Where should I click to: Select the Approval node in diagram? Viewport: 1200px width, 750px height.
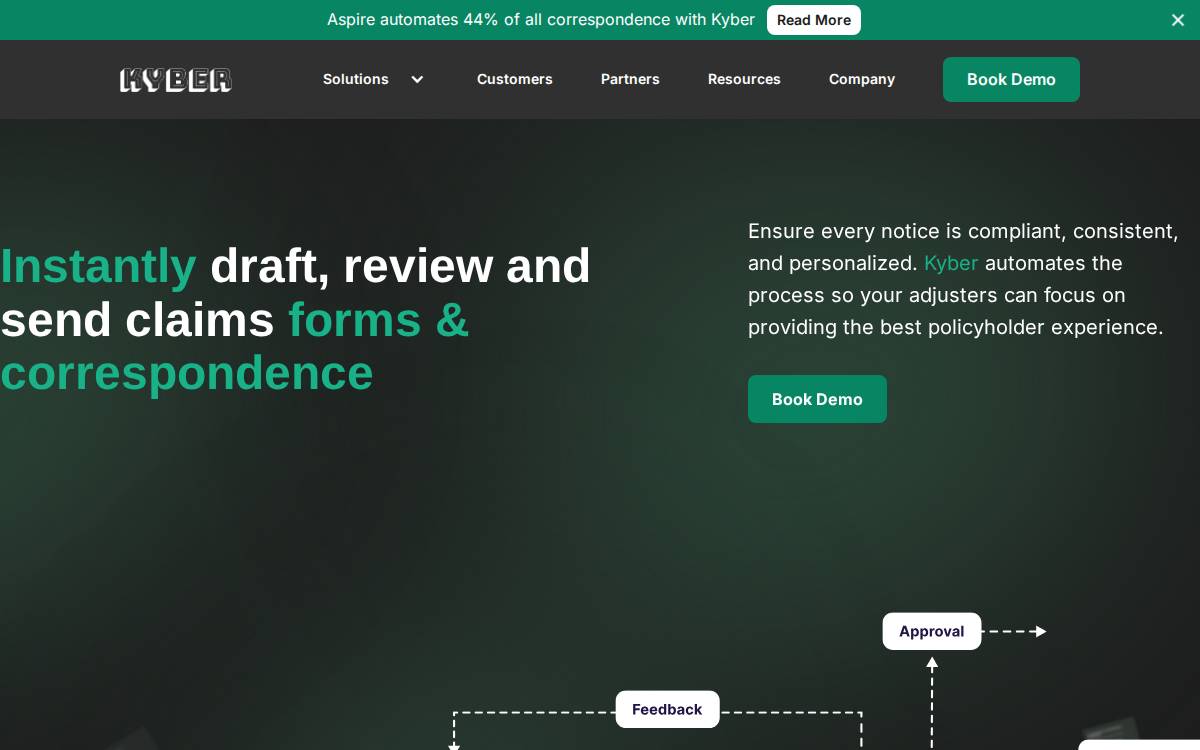tap(932, 631)
